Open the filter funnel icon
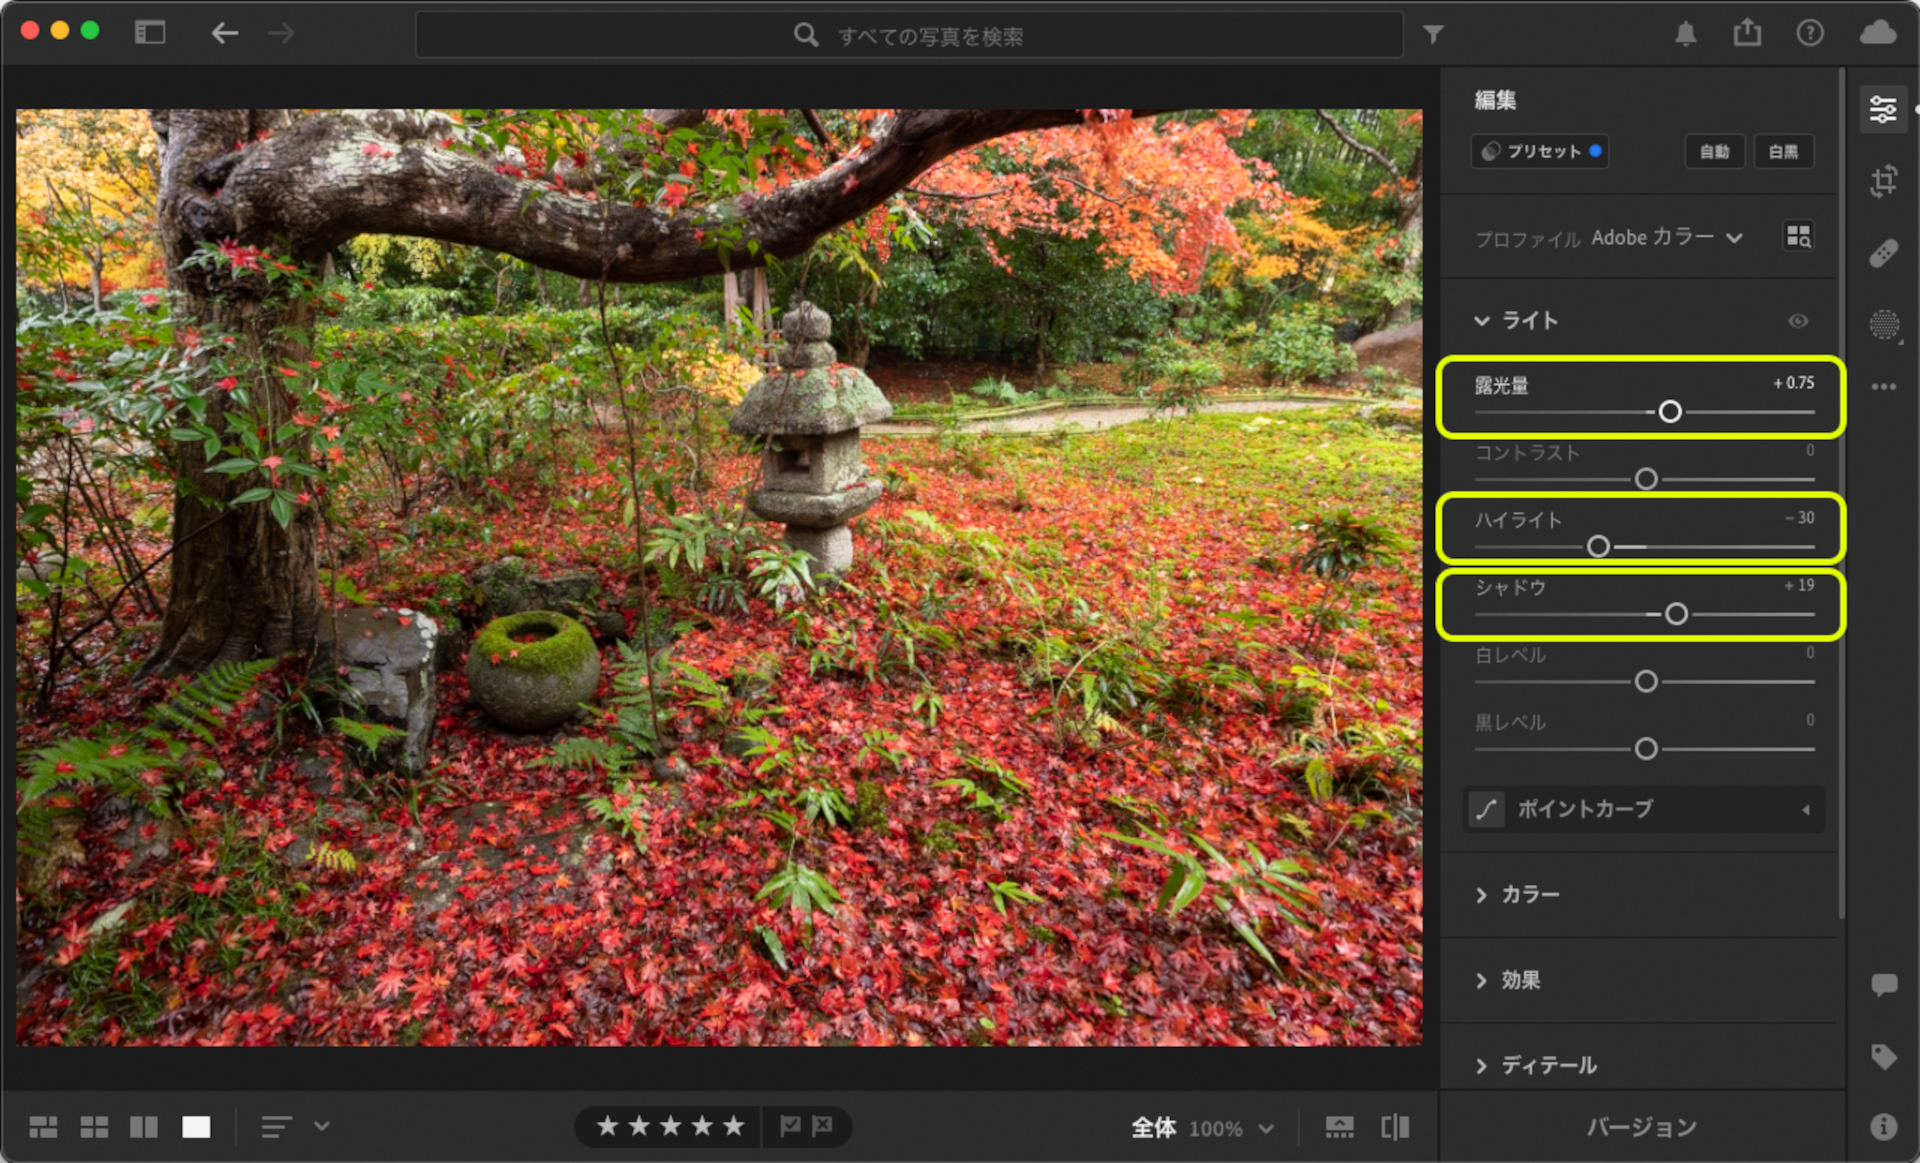 [x=1433, y=35]
